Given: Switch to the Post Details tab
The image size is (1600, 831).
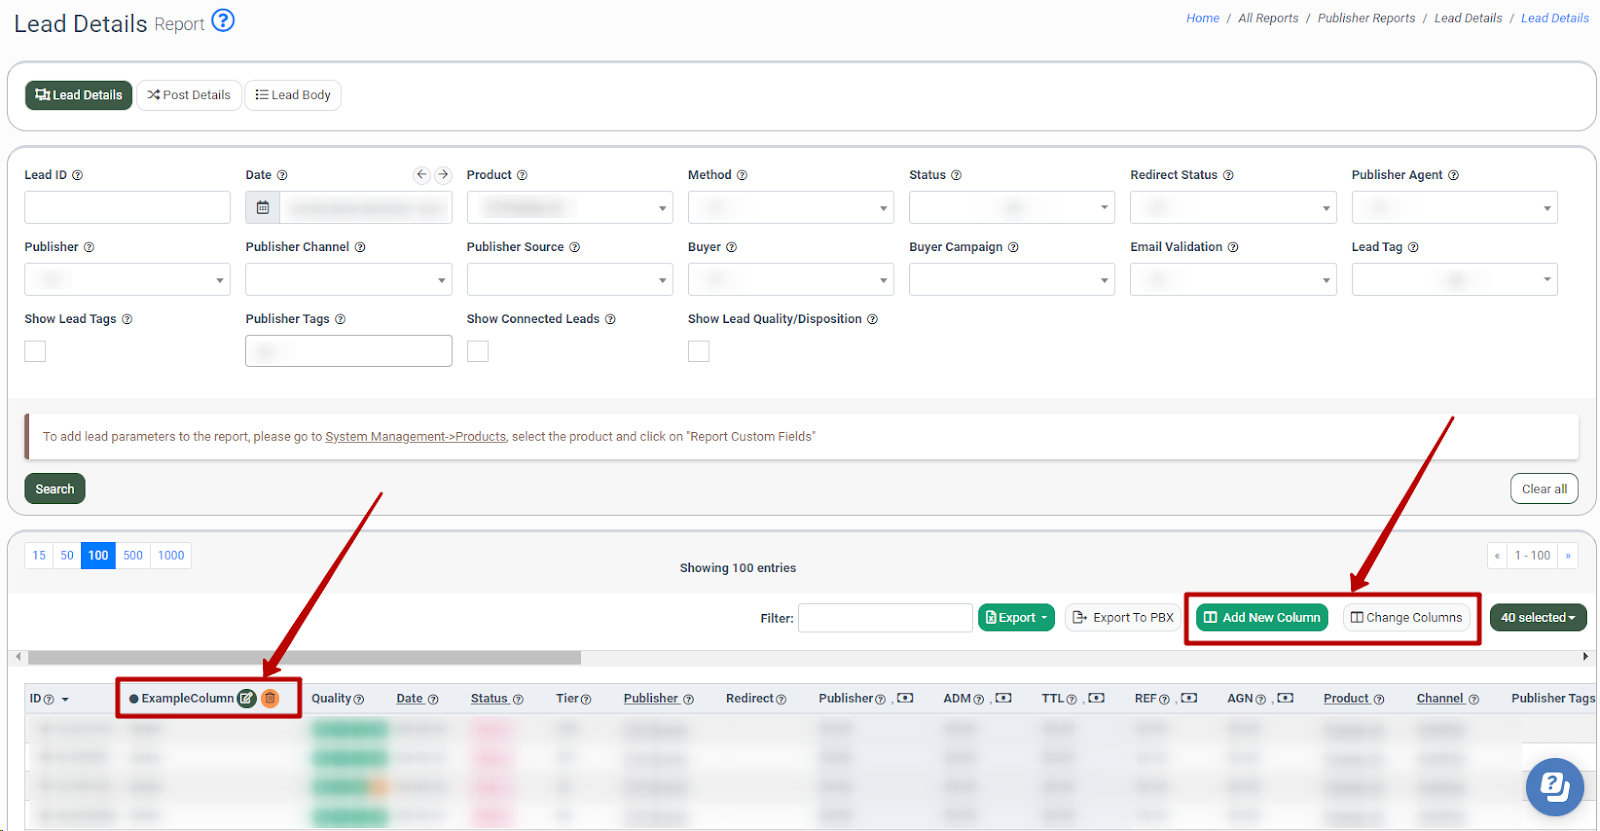Looking at the screenshot, I should (x=189, y=95).
